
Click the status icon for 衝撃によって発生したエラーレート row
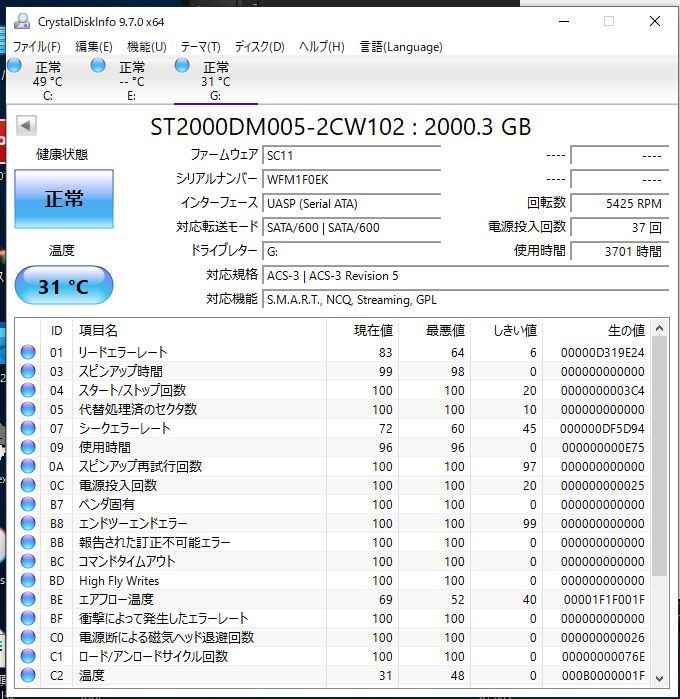[x=28, y=618]
